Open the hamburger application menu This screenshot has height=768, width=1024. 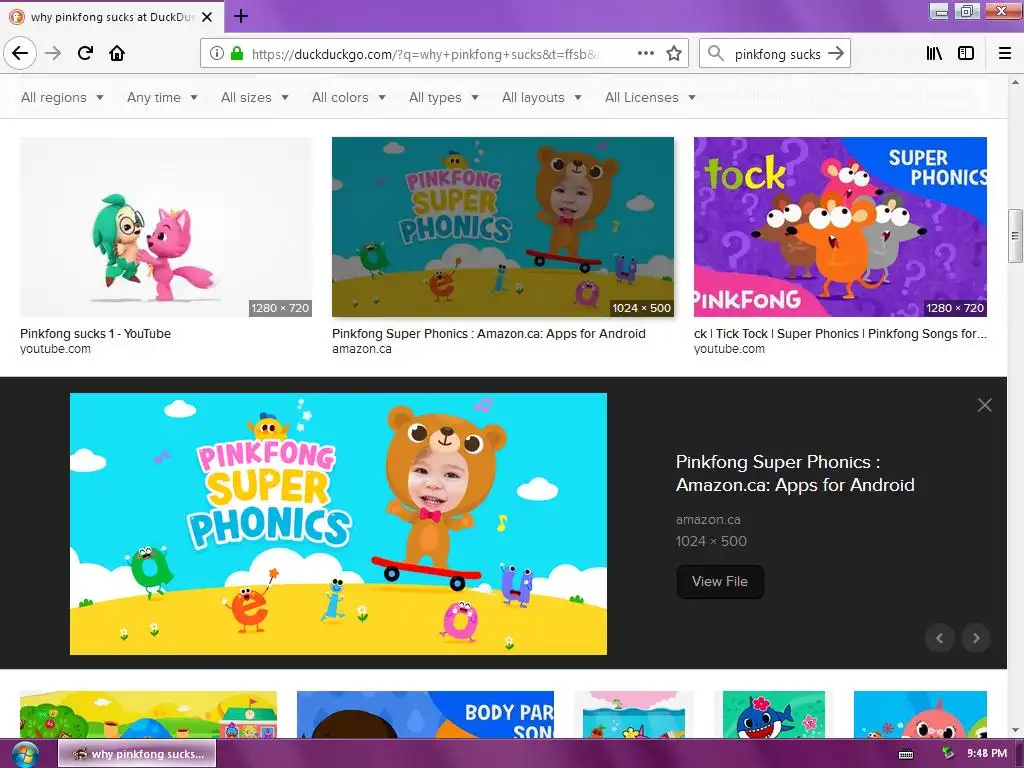click(1005, 54)
